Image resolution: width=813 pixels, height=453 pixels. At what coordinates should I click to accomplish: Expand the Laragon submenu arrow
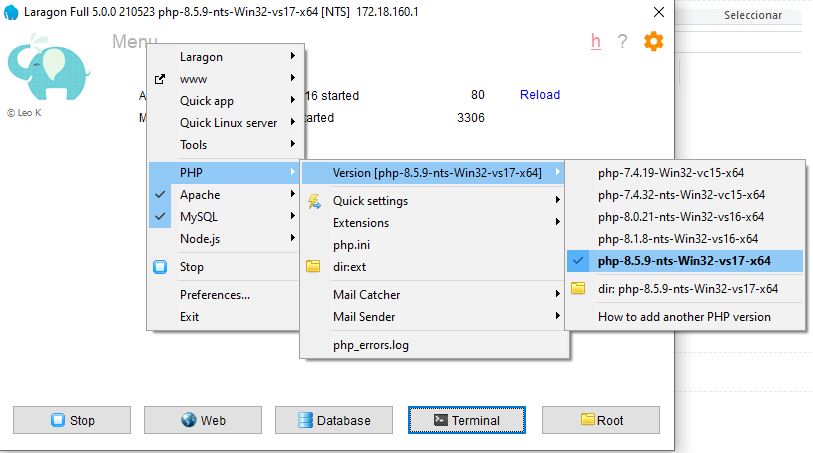[x=292, y=56]
